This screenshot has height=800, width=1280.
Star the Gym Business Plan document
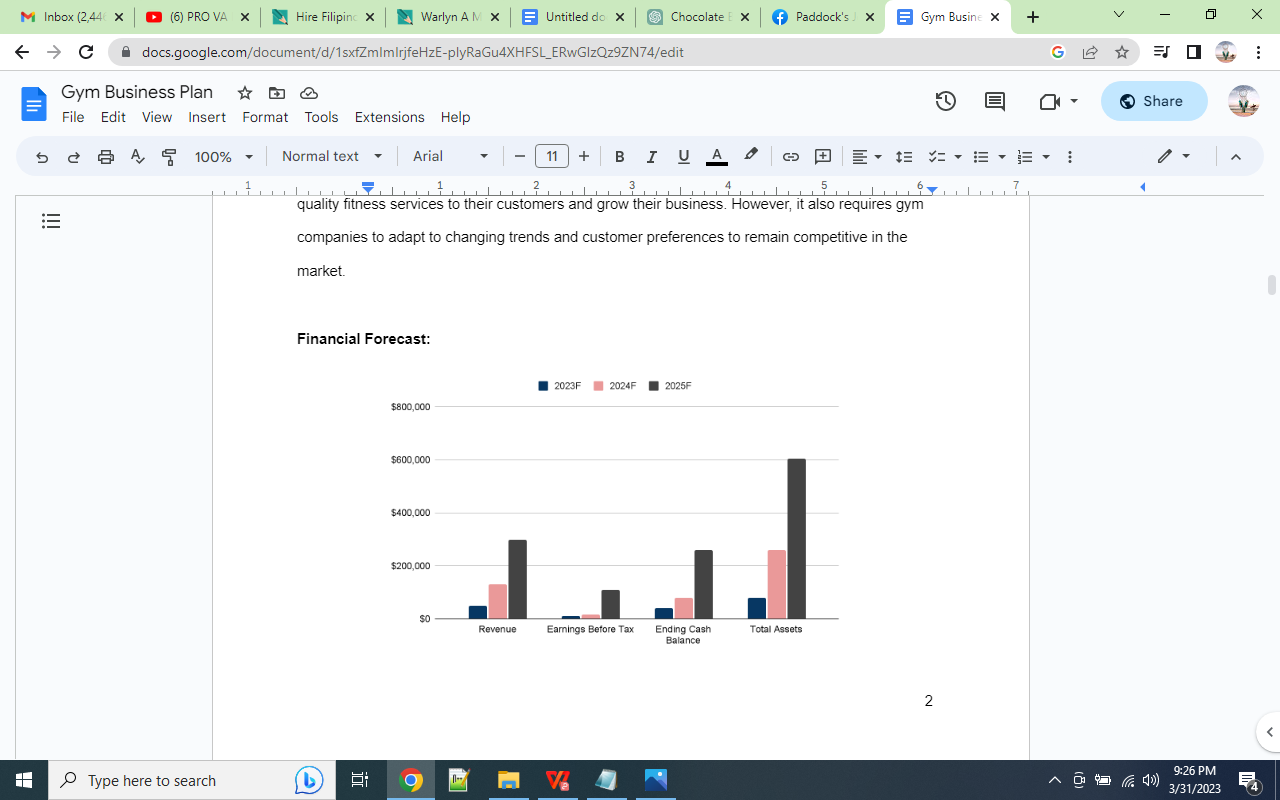click(x=245, y=93)
